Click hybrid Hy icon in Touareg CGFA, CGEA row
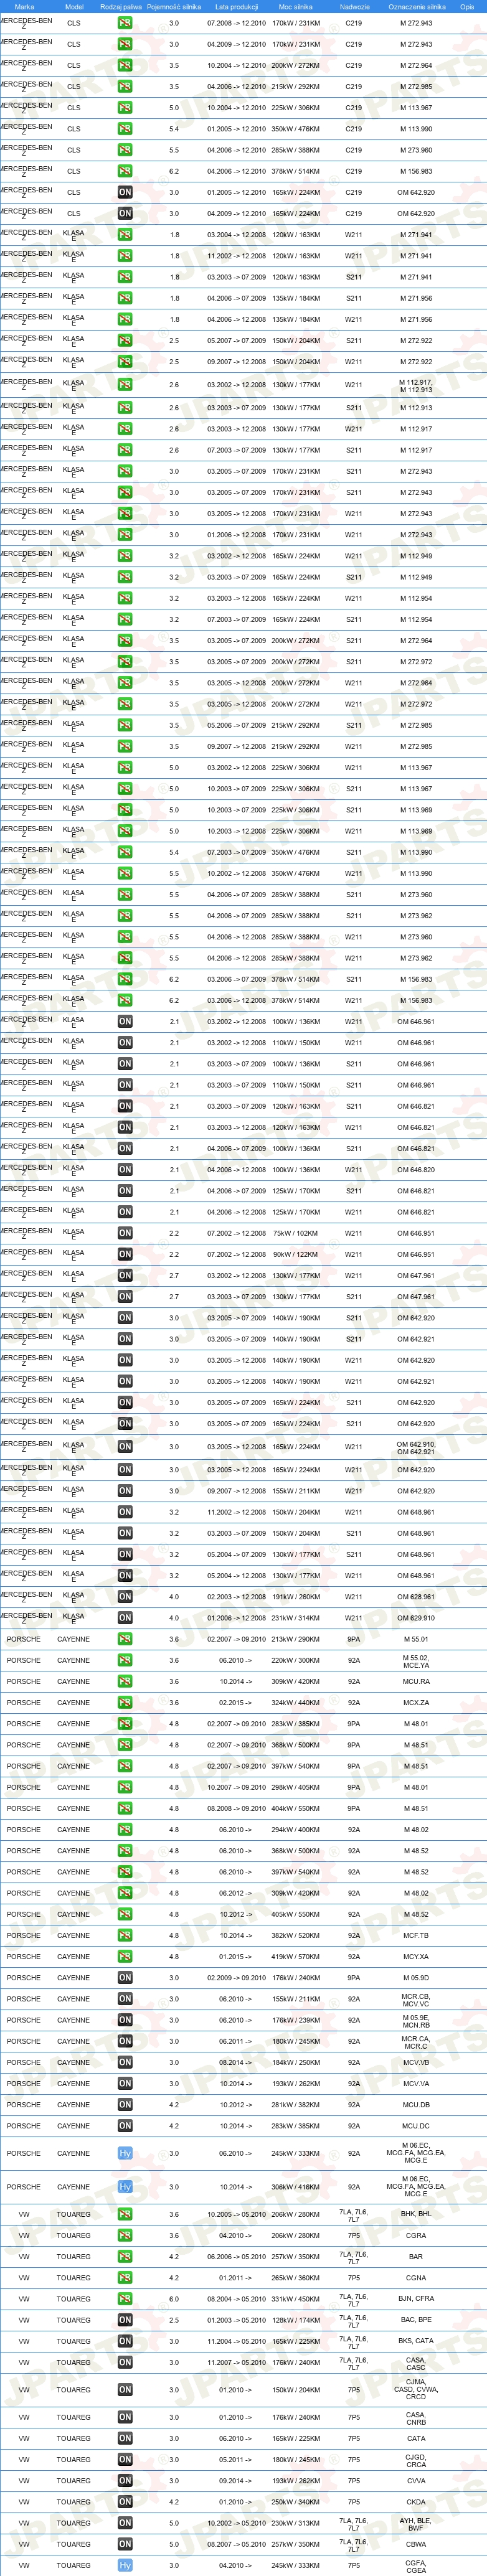Image resolution: width=487 pixels, height=2576 pixels. pos(125,2565)
